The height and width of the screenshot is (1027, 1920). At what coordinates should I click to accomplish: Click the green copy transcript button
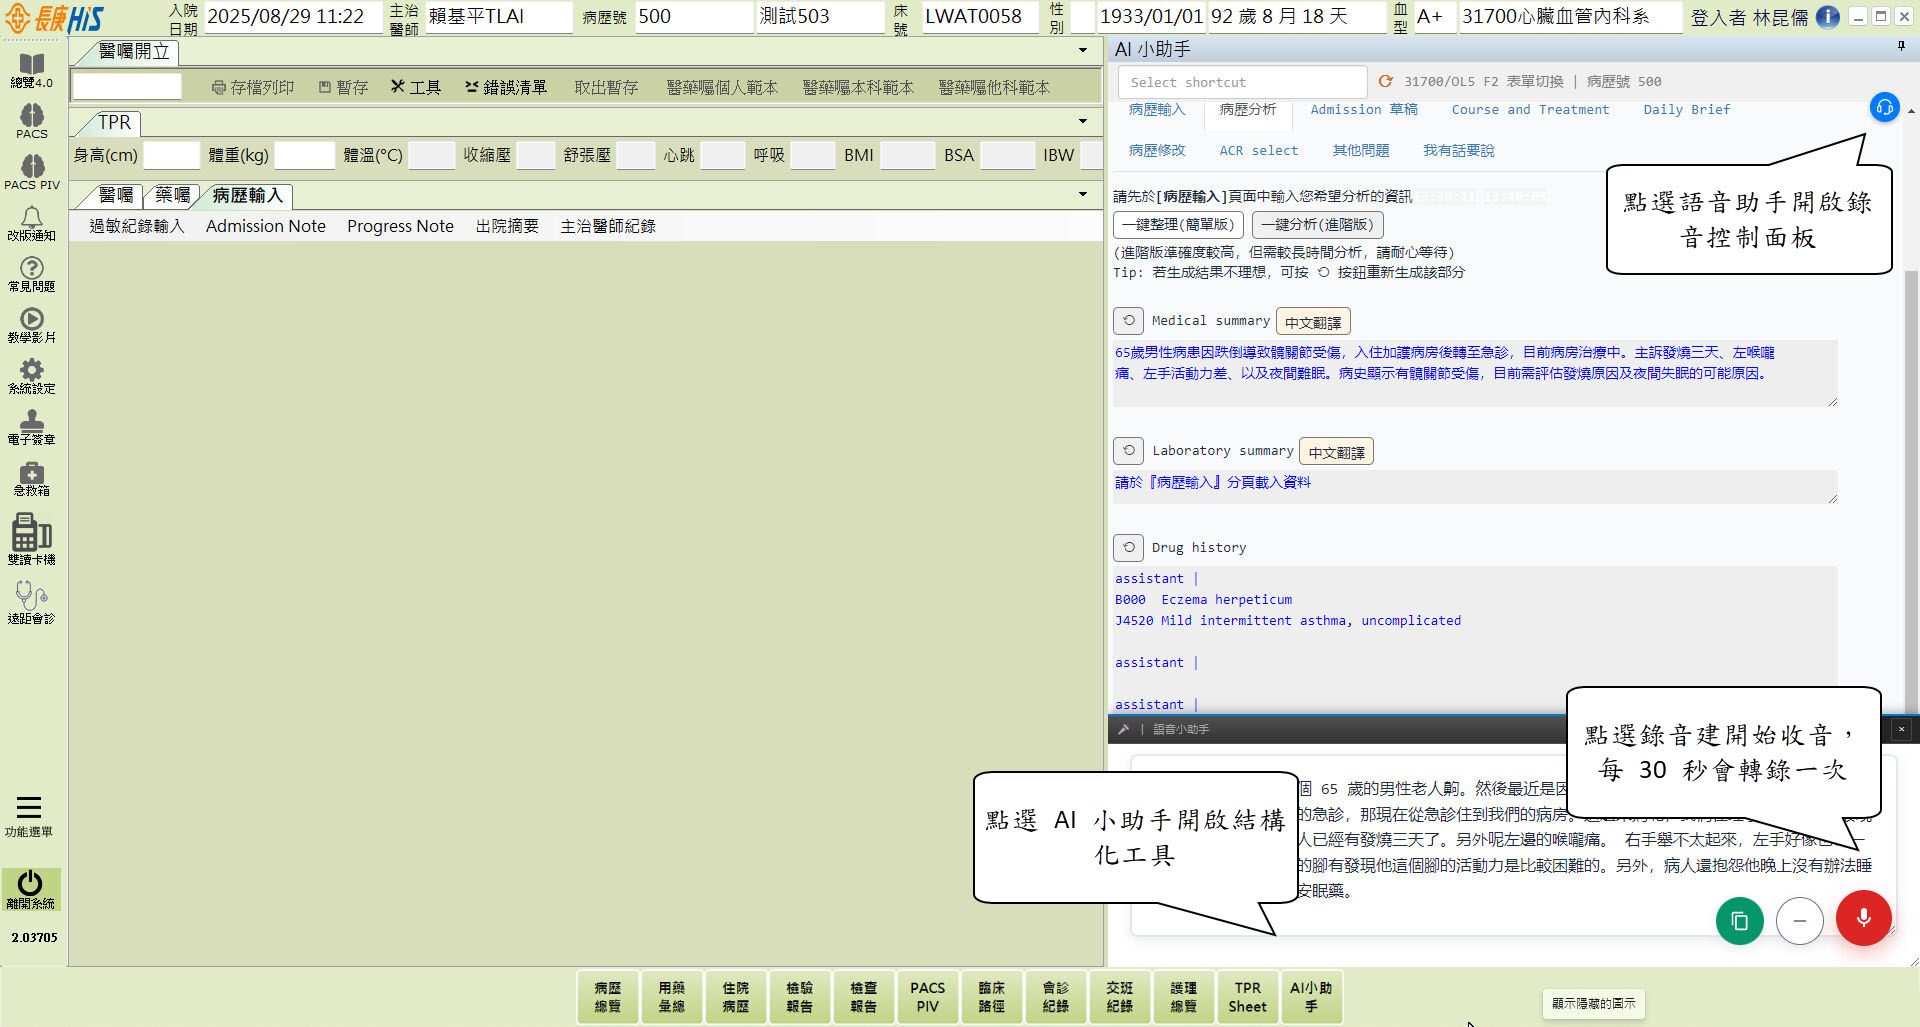[x=1739, y=921]
